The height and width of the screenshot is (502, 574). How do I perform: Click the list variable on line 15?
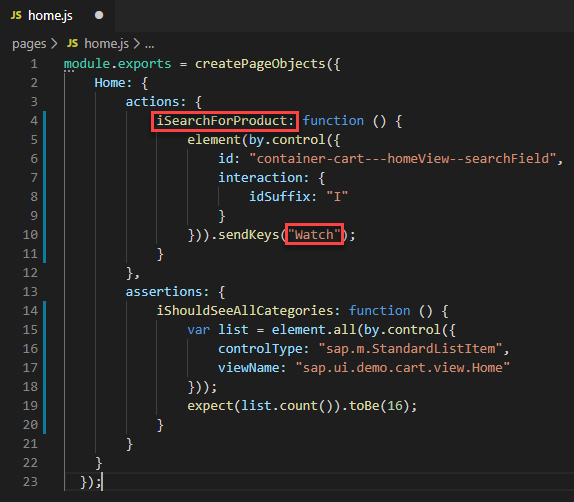point(233,330)
